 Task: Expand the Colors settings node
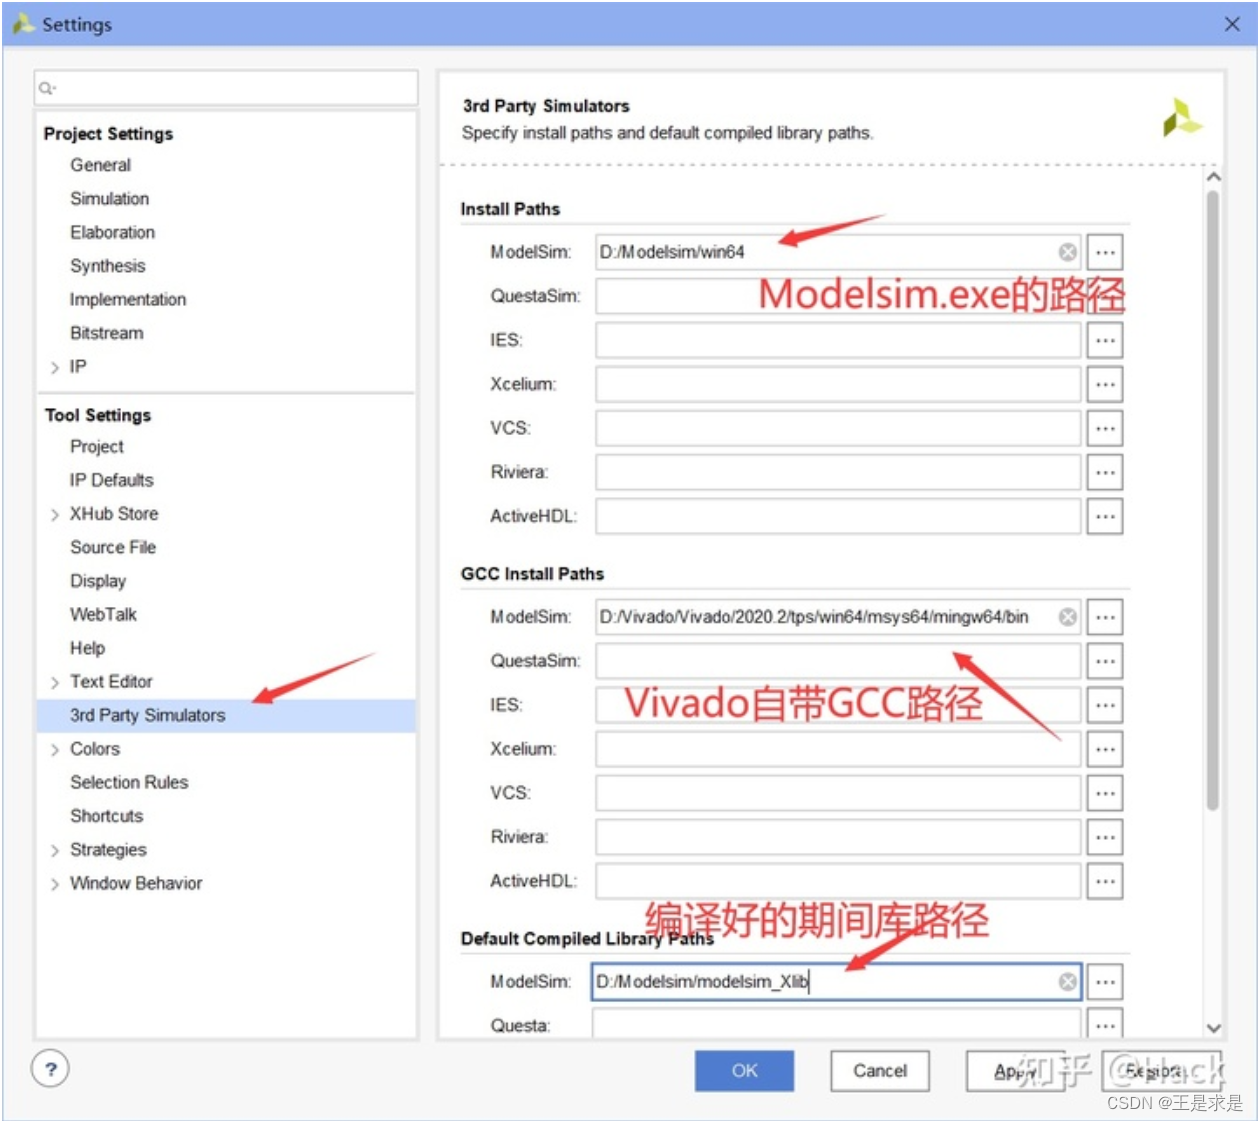pyautogui.click(x=55, y=749)
